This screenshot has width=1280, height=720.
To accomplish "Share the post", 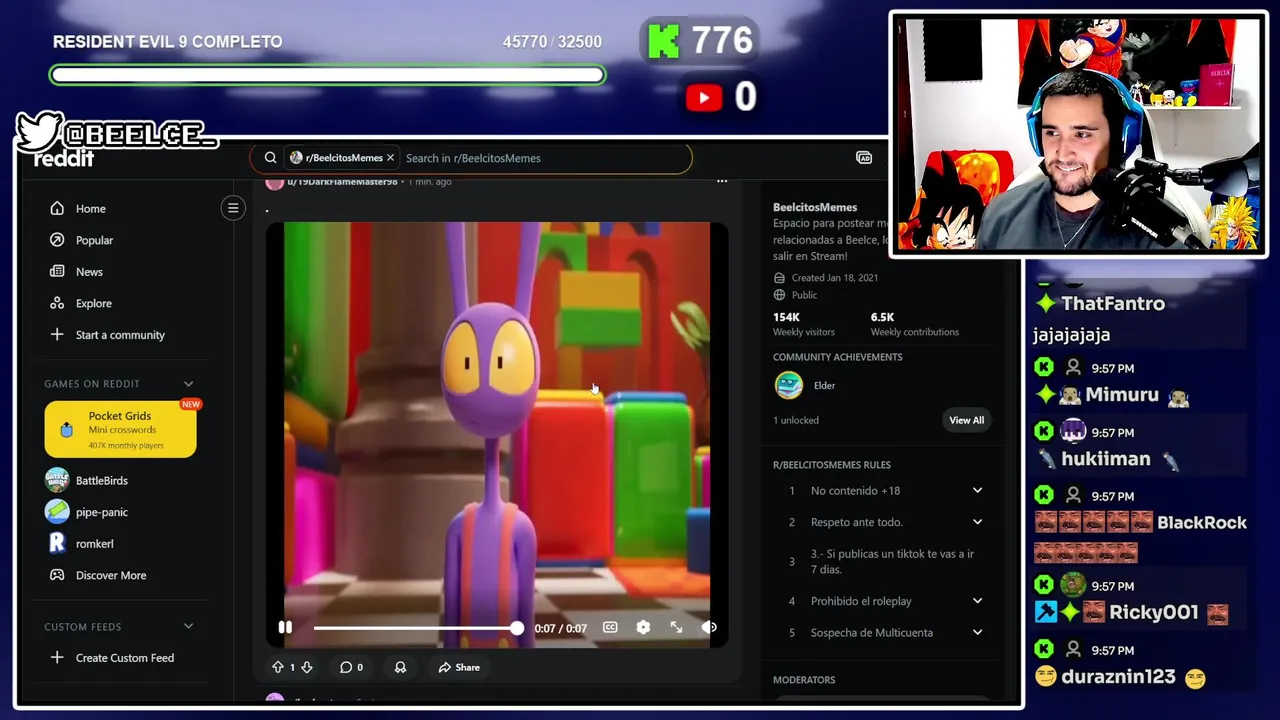I will (459, 667).
